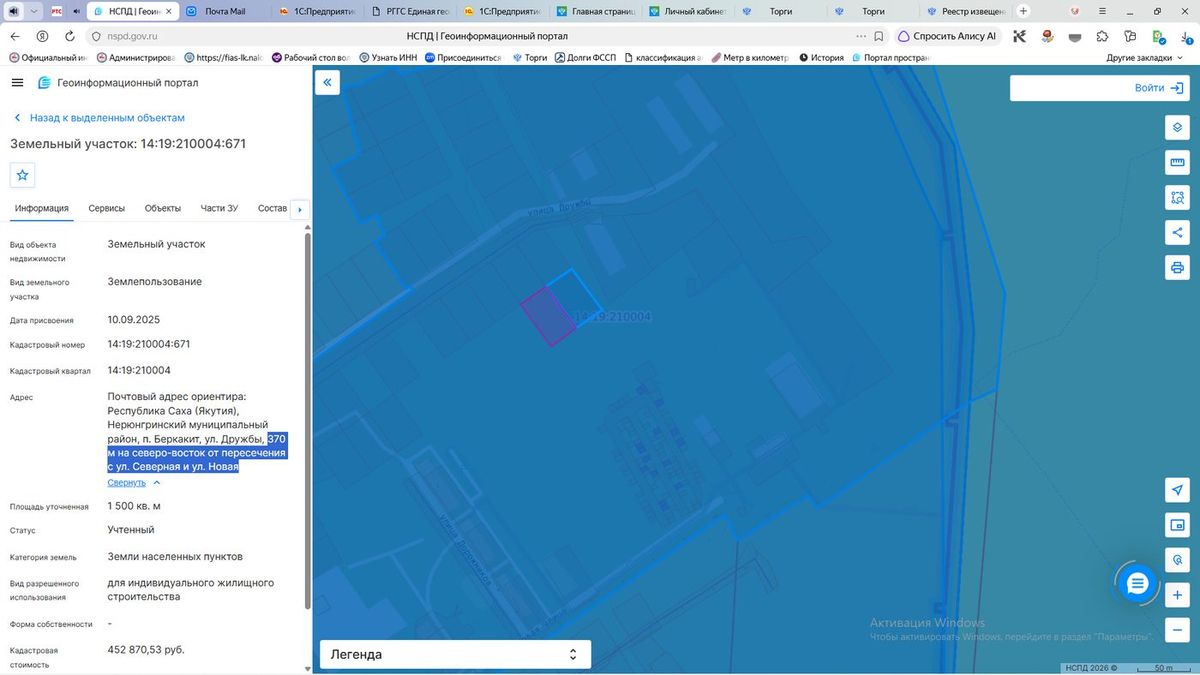The width and height of the screenshot is (1200, 675).
Task: Switch to the Объекты tab
Action: click(x=162, y=208)
